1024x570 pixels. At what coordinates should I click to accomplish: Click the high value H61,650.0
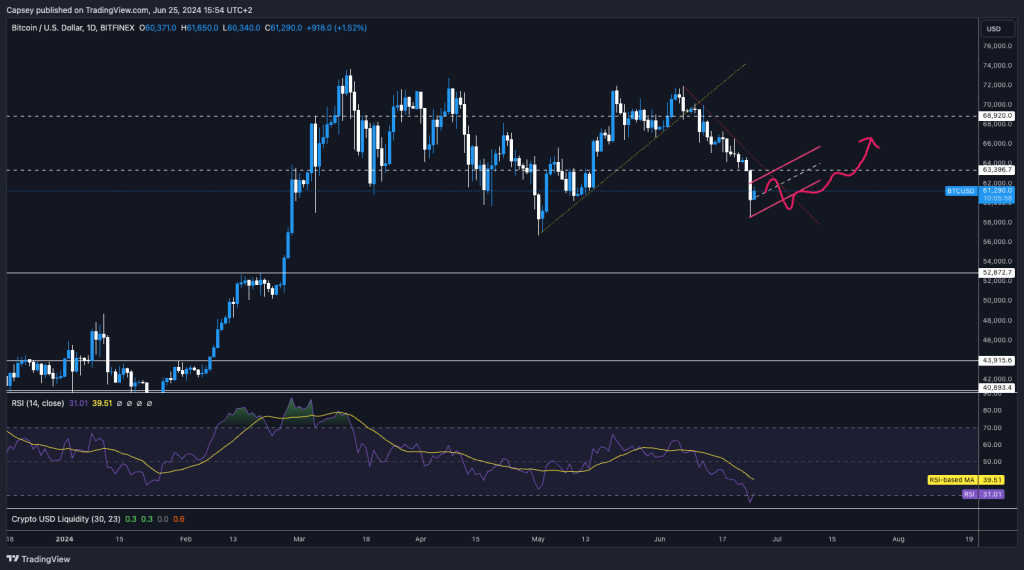coord(200,28)
